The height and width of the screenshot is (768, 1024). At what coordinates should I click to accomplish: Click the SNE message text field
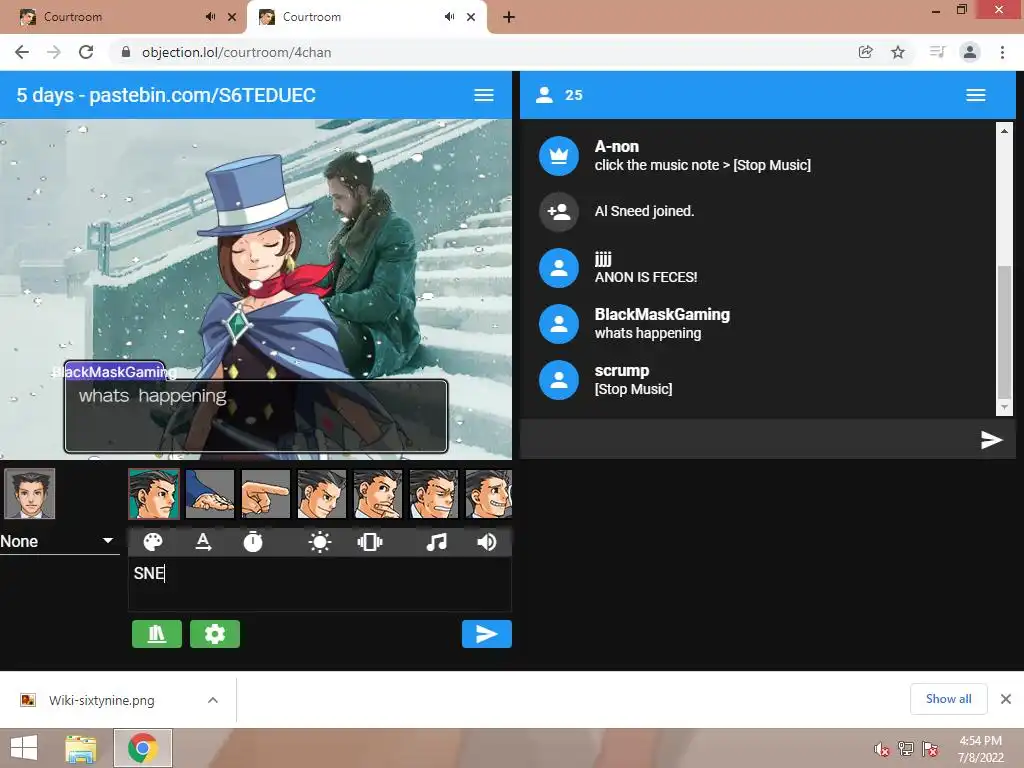tap(319, 583)
